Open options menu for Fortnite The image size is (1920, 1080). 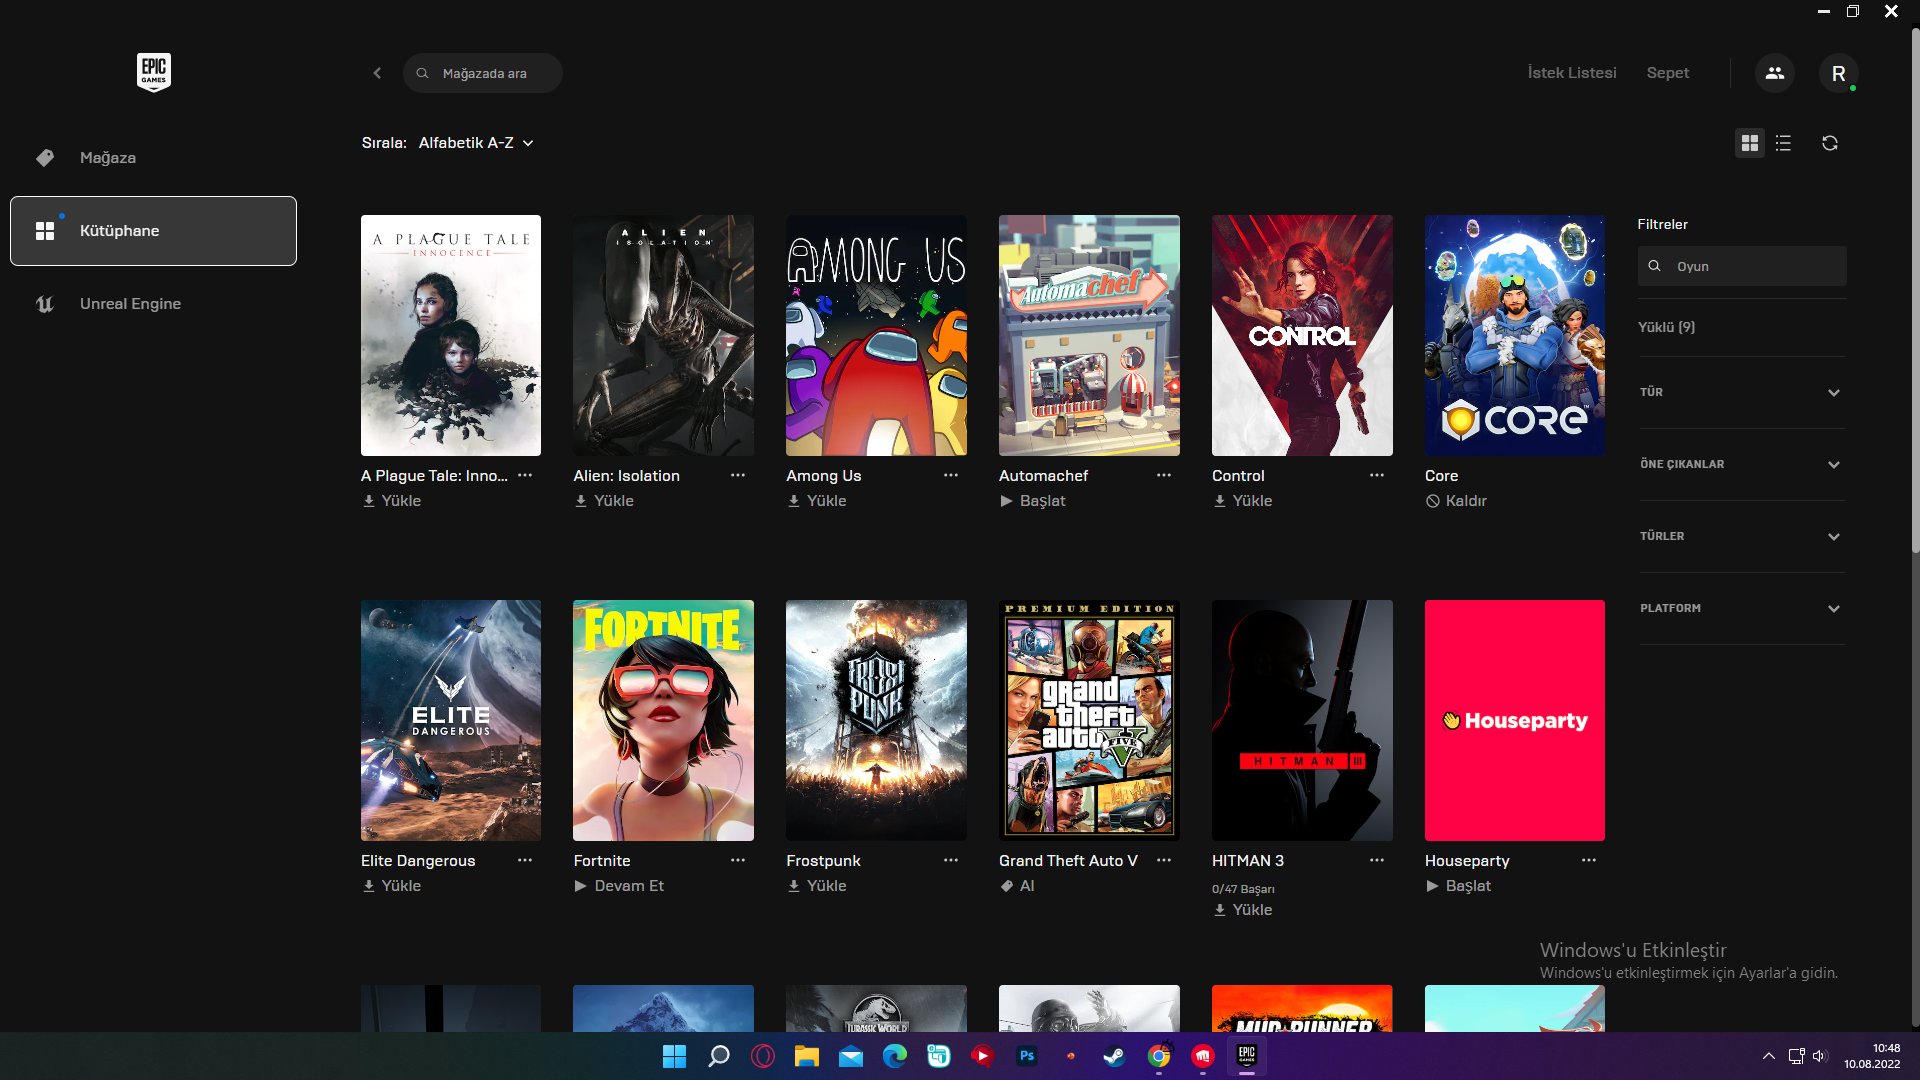738,861
